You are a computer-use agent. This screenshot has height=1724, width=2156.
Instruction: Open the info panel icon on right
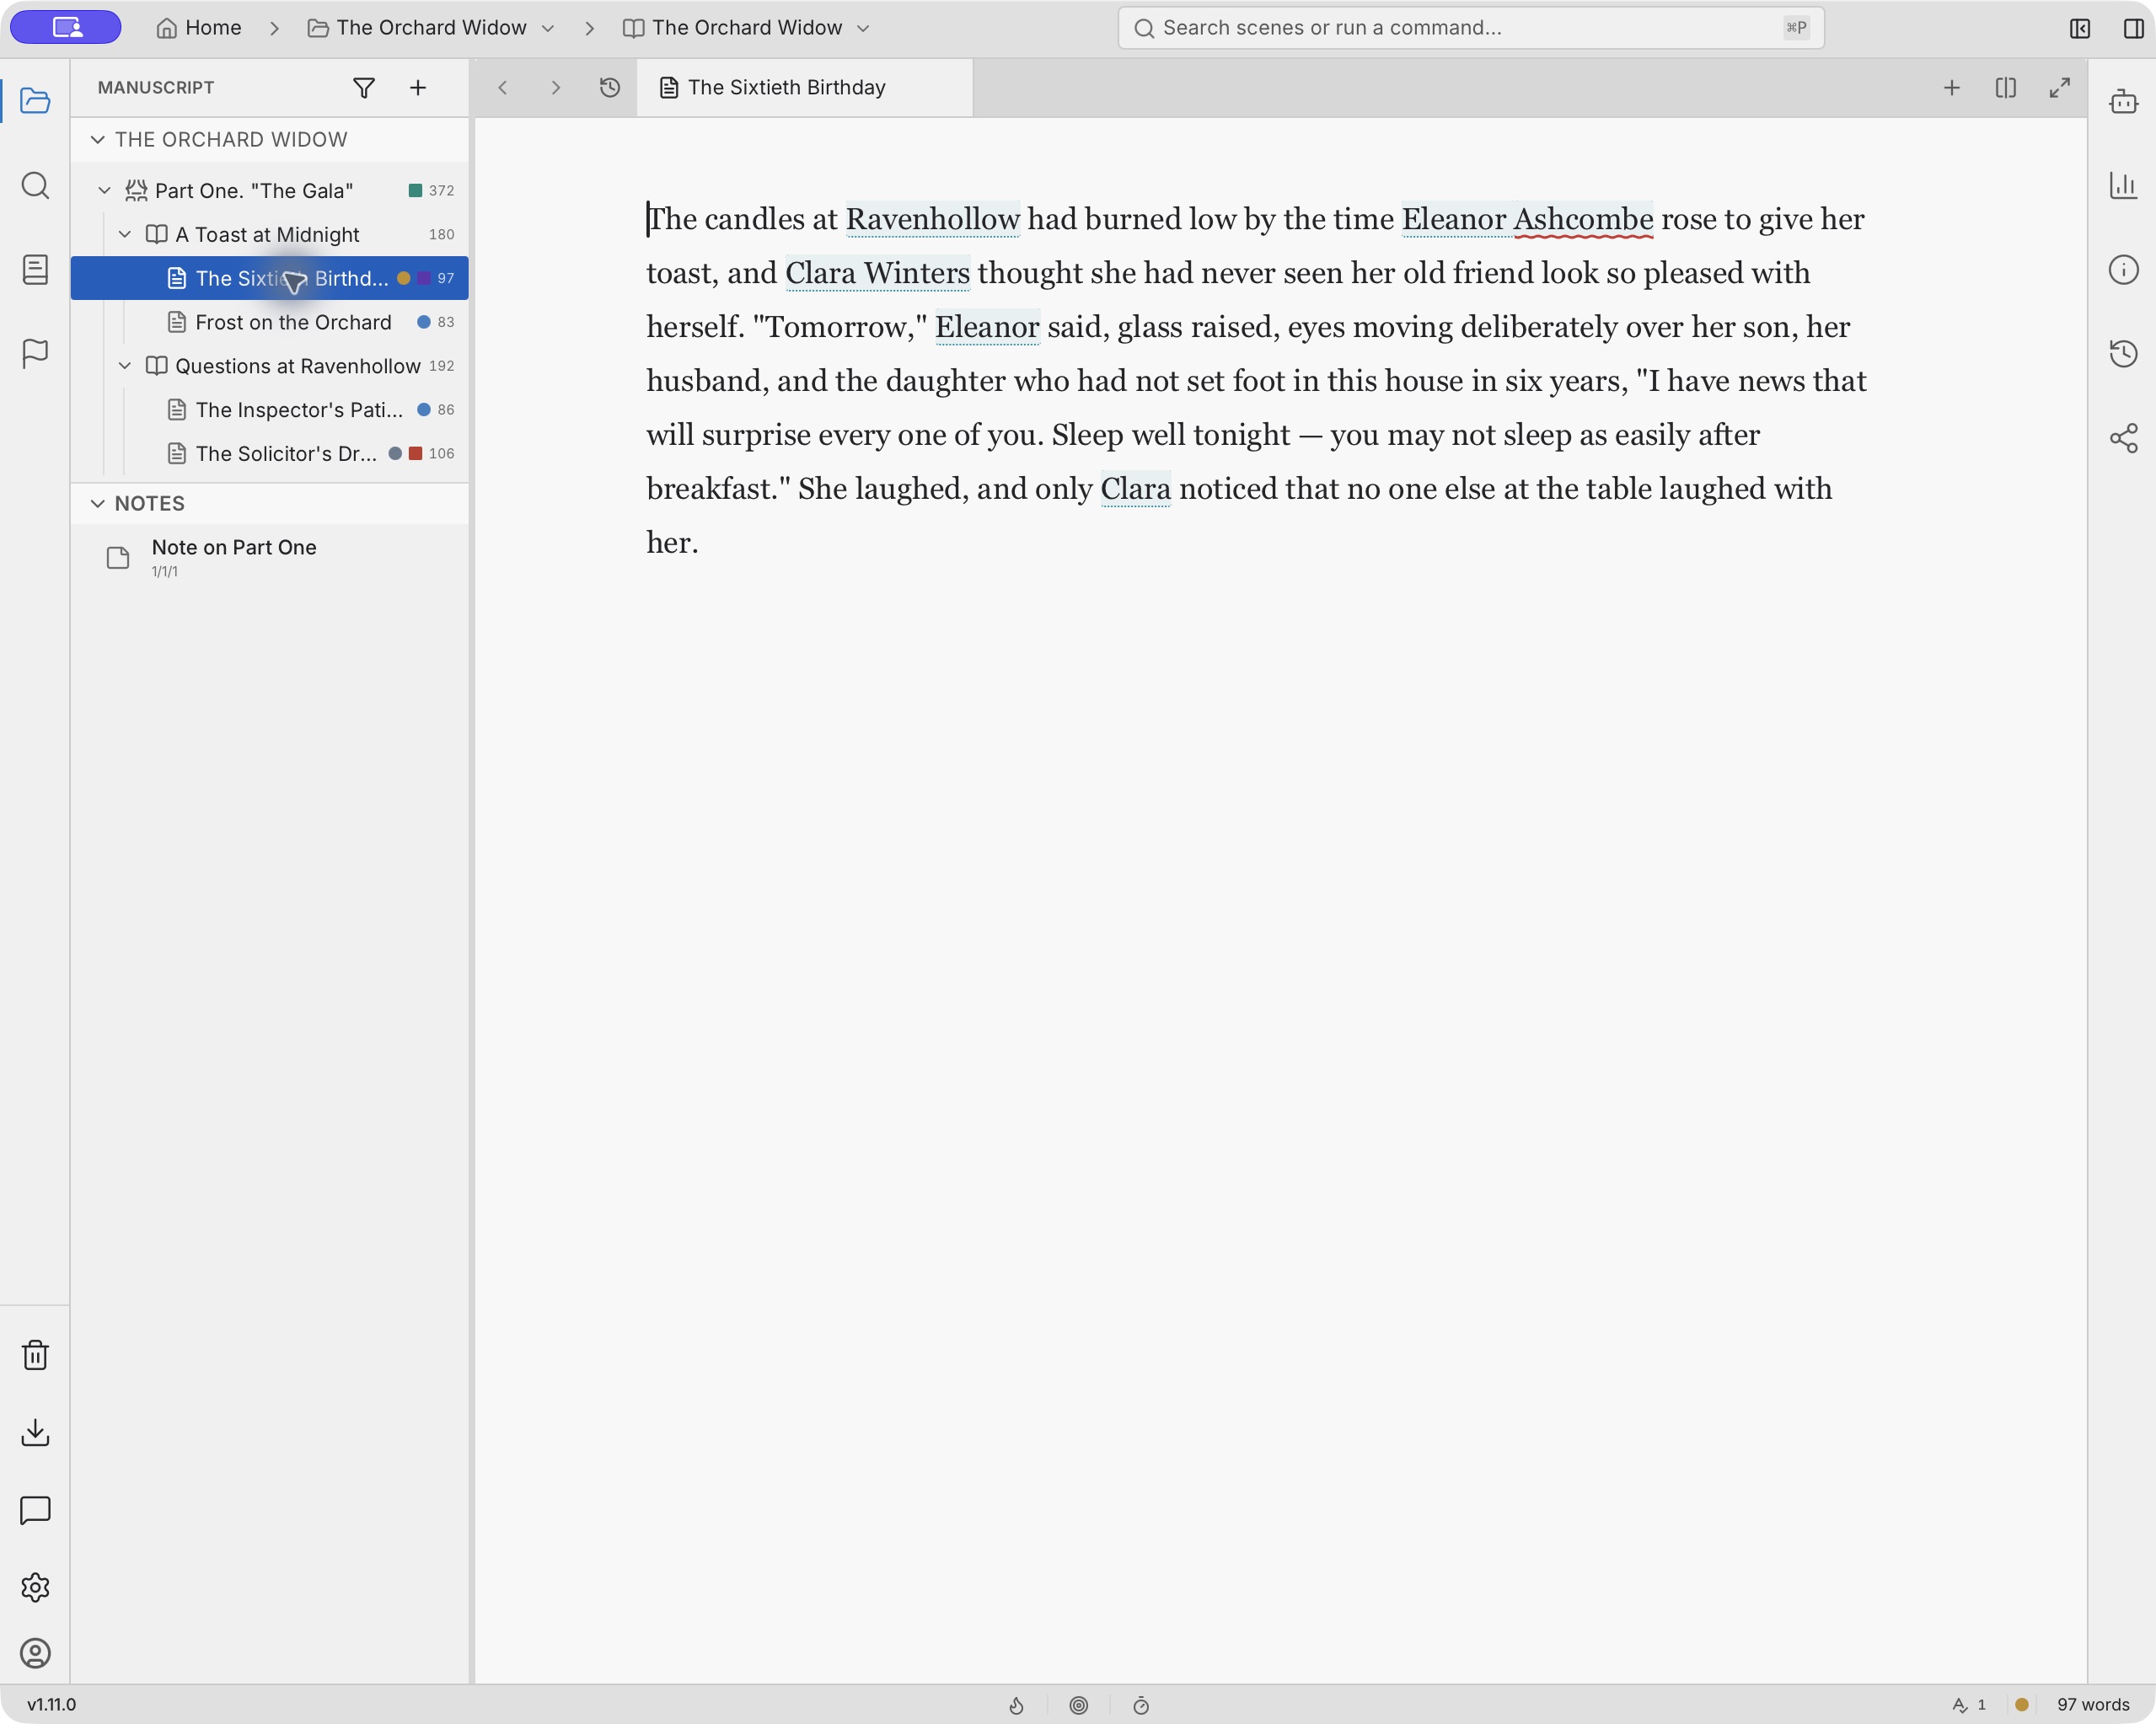tap(2123, 269)
